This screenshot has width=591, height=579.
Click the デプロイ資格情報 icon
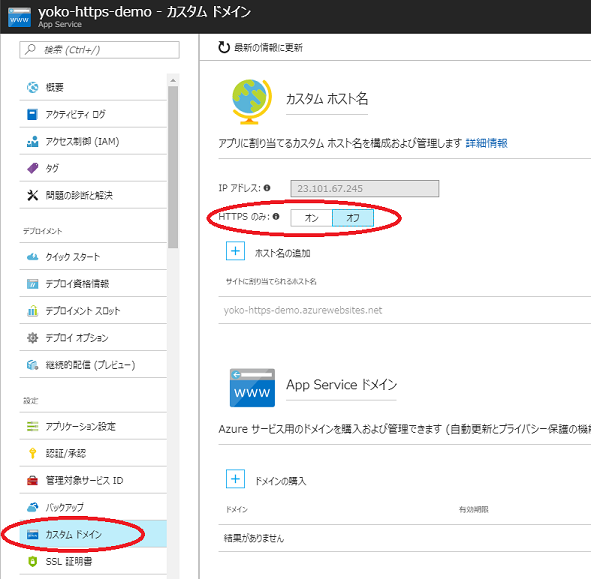click(32, 284)
